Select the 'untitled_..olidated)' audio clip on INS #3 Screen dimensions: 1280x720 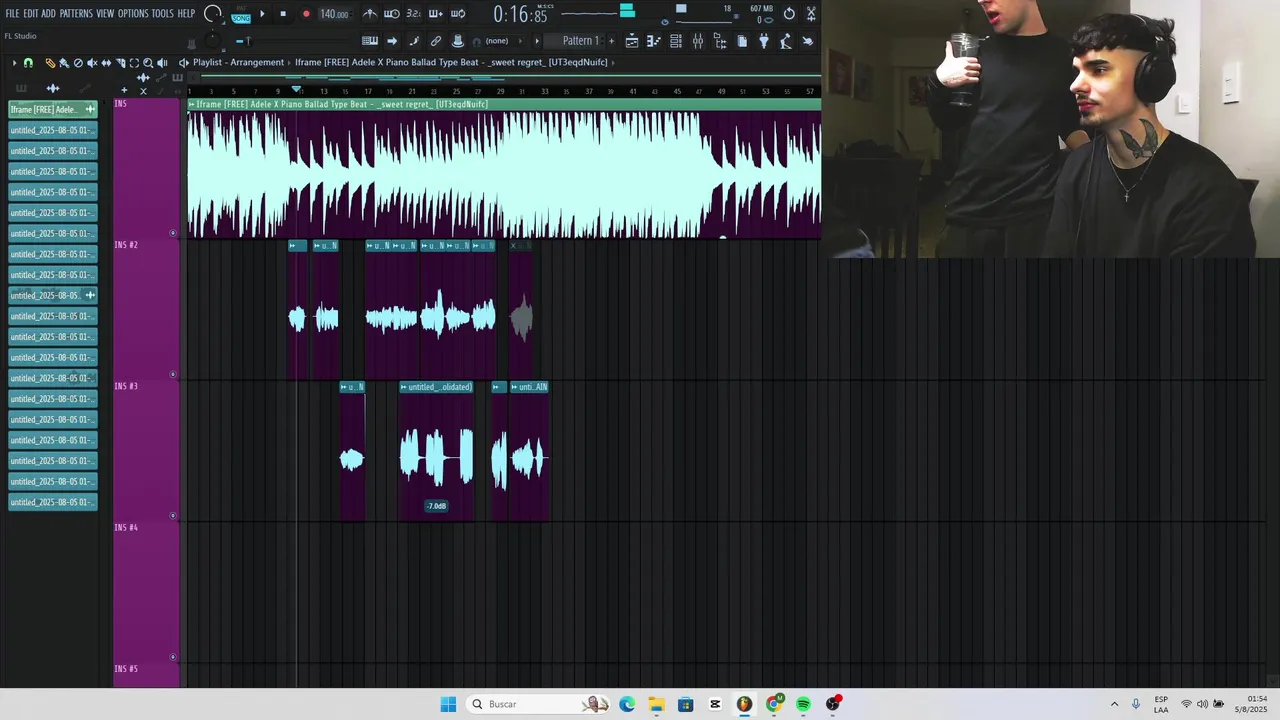point(436,452)
